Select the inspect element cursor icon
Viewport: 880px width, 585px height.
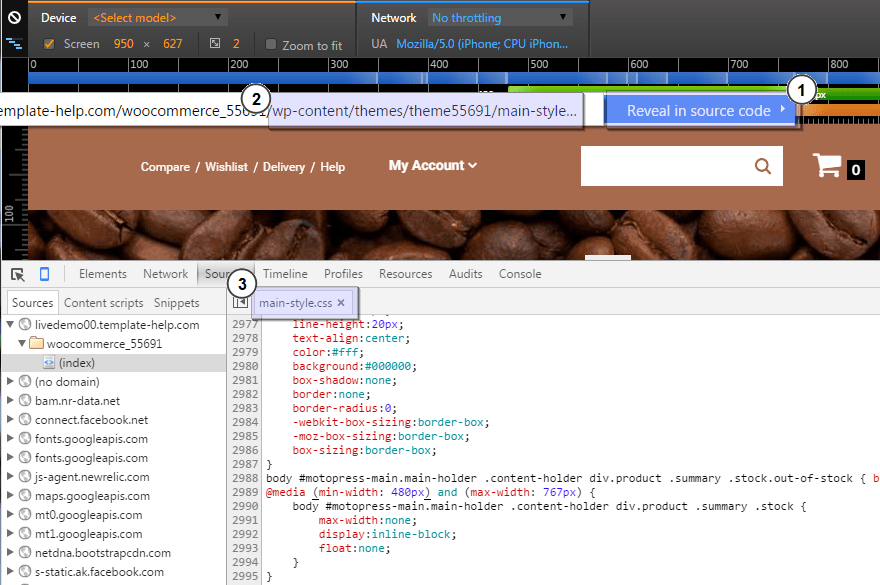[17, 273]
